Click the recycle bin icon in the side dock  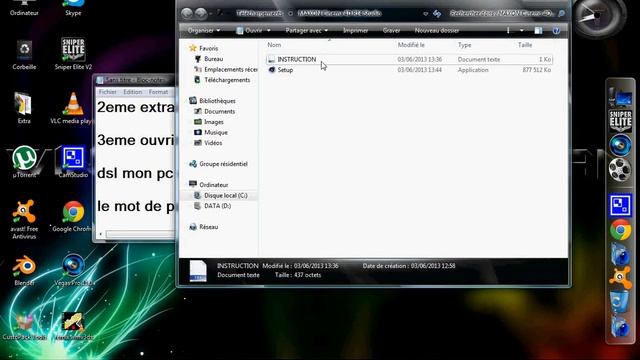click(620, 302)
